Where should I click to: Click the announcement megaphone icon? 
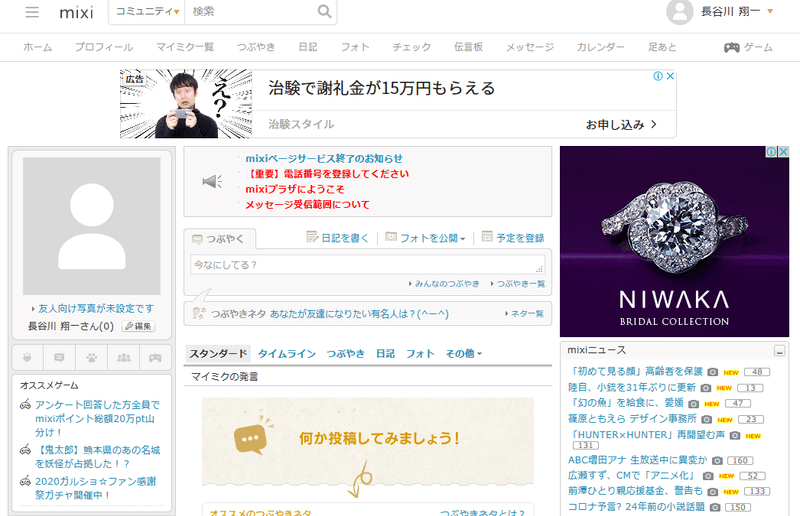[x=212, y=181]
